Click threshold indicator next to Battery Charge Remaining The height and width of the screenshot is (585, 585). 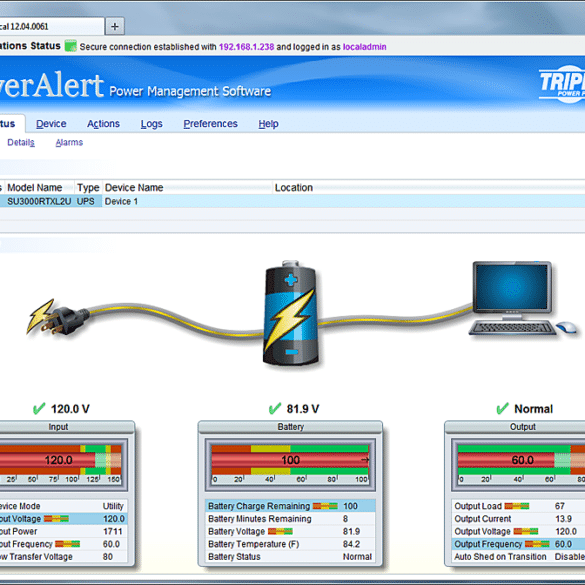coord(325,506)
